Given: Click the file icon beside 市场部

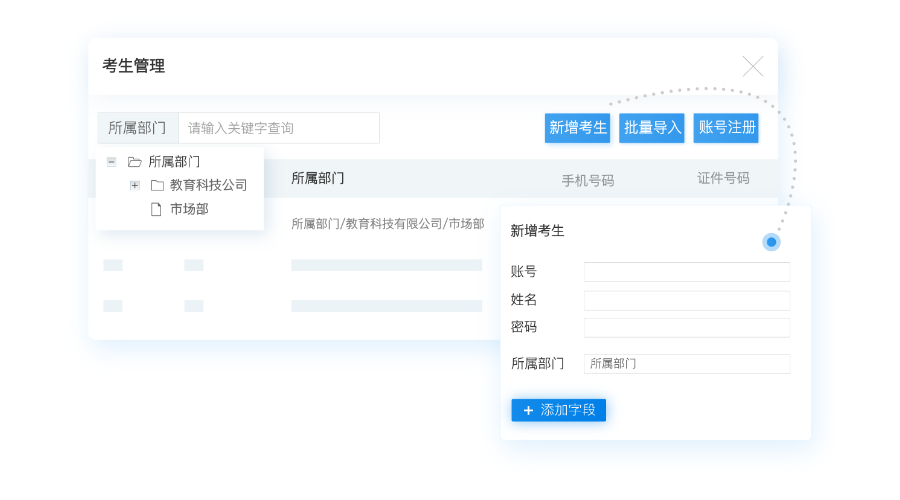Looking at the screenshot, I should tap(156, 209).
